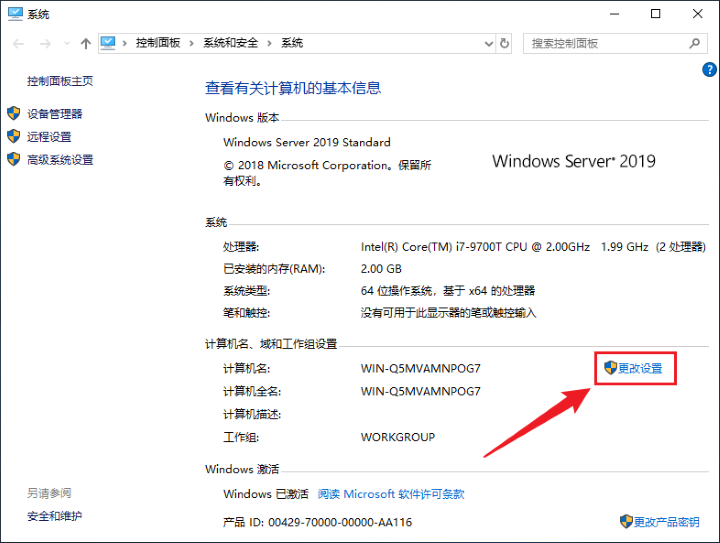Click shield icon beside 更改设置

click(610, 368)
